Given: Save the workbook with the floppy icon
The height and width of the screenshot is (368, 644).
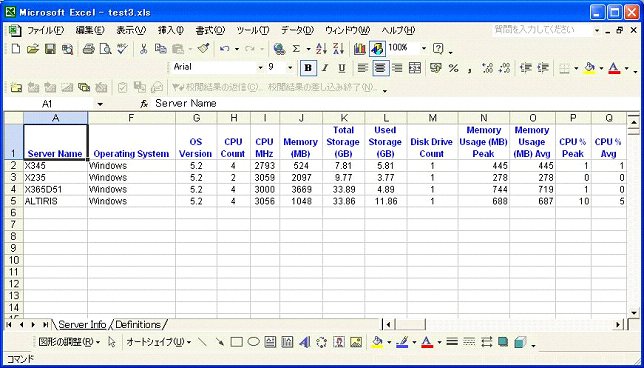Looking at the screenshot, I should pyautogui.click(x=50, y=49).
